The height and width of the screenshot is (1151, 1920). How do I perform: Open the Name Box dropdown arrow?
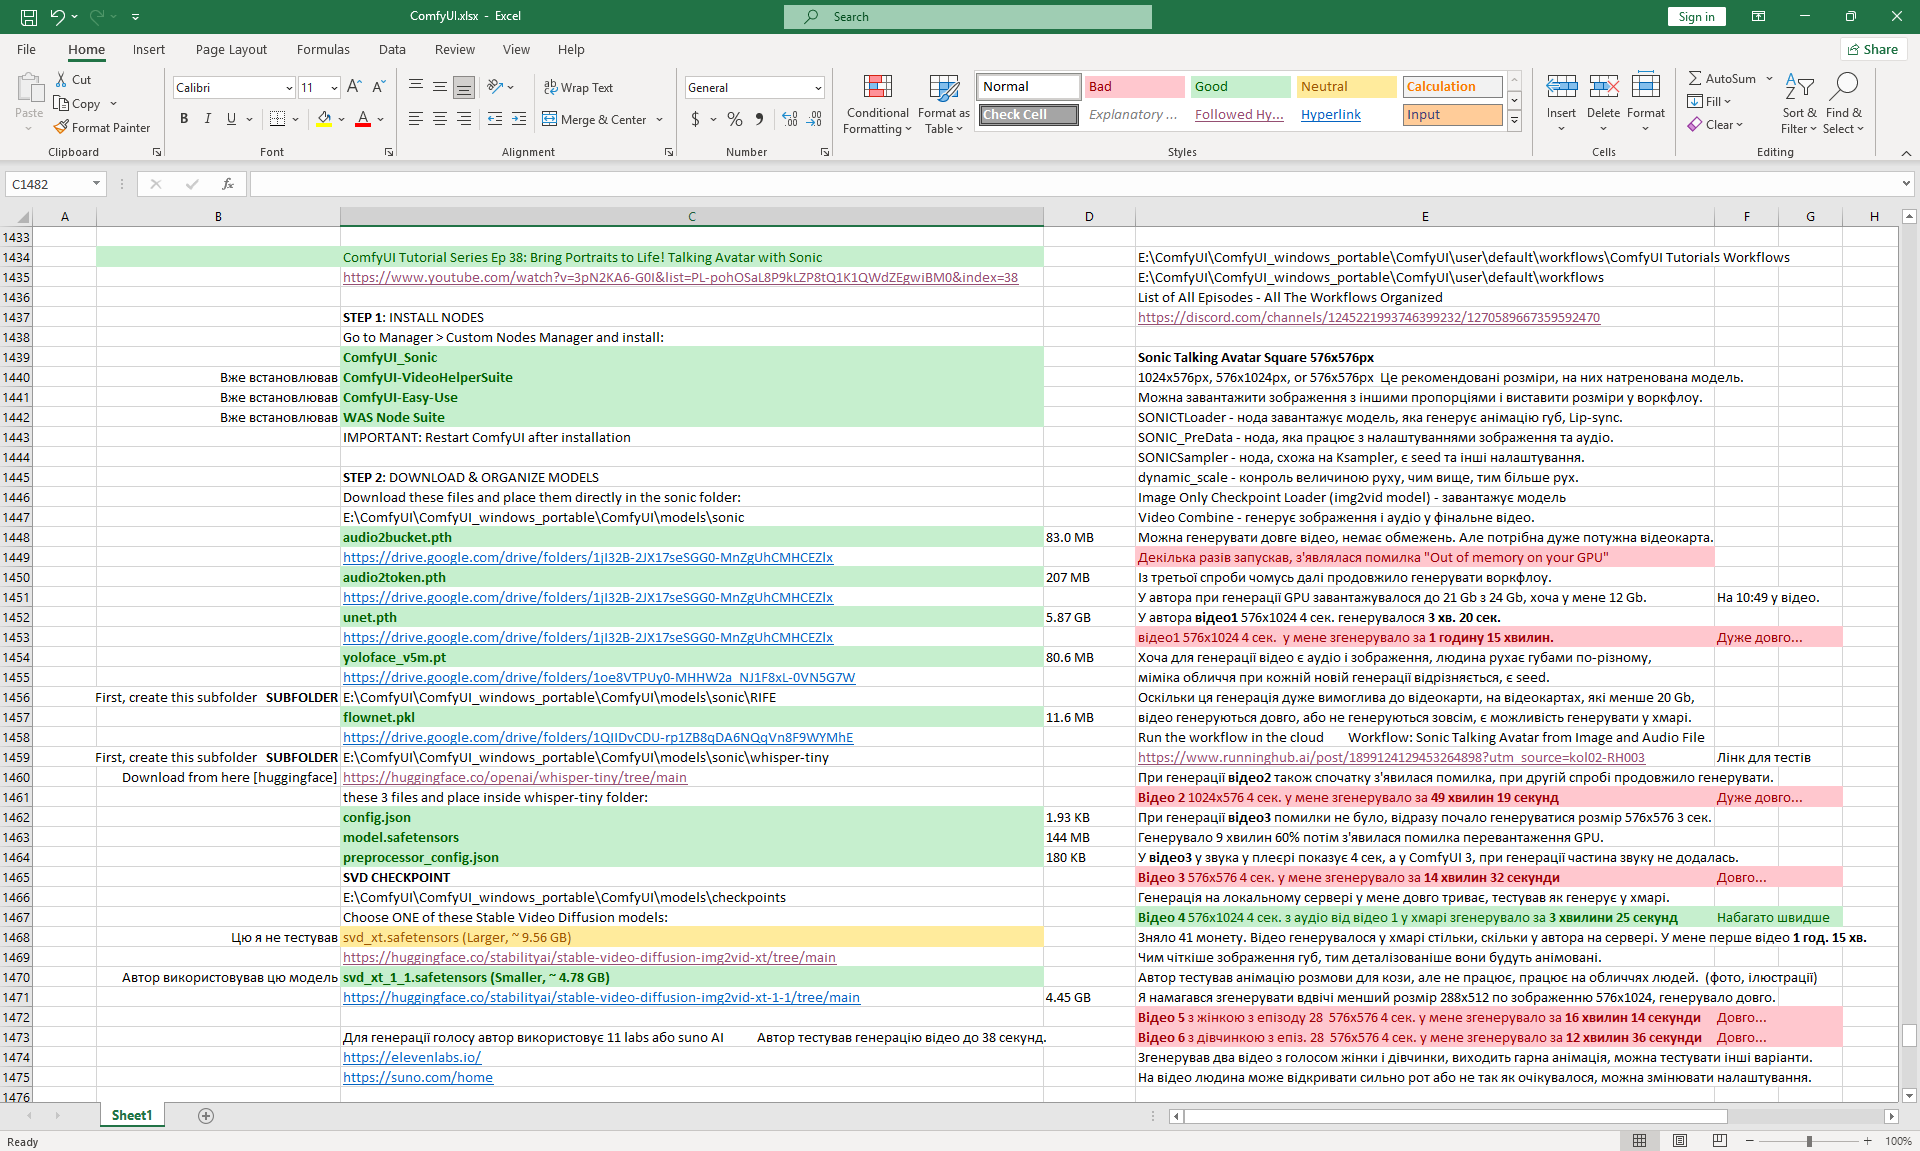(96, 184)
